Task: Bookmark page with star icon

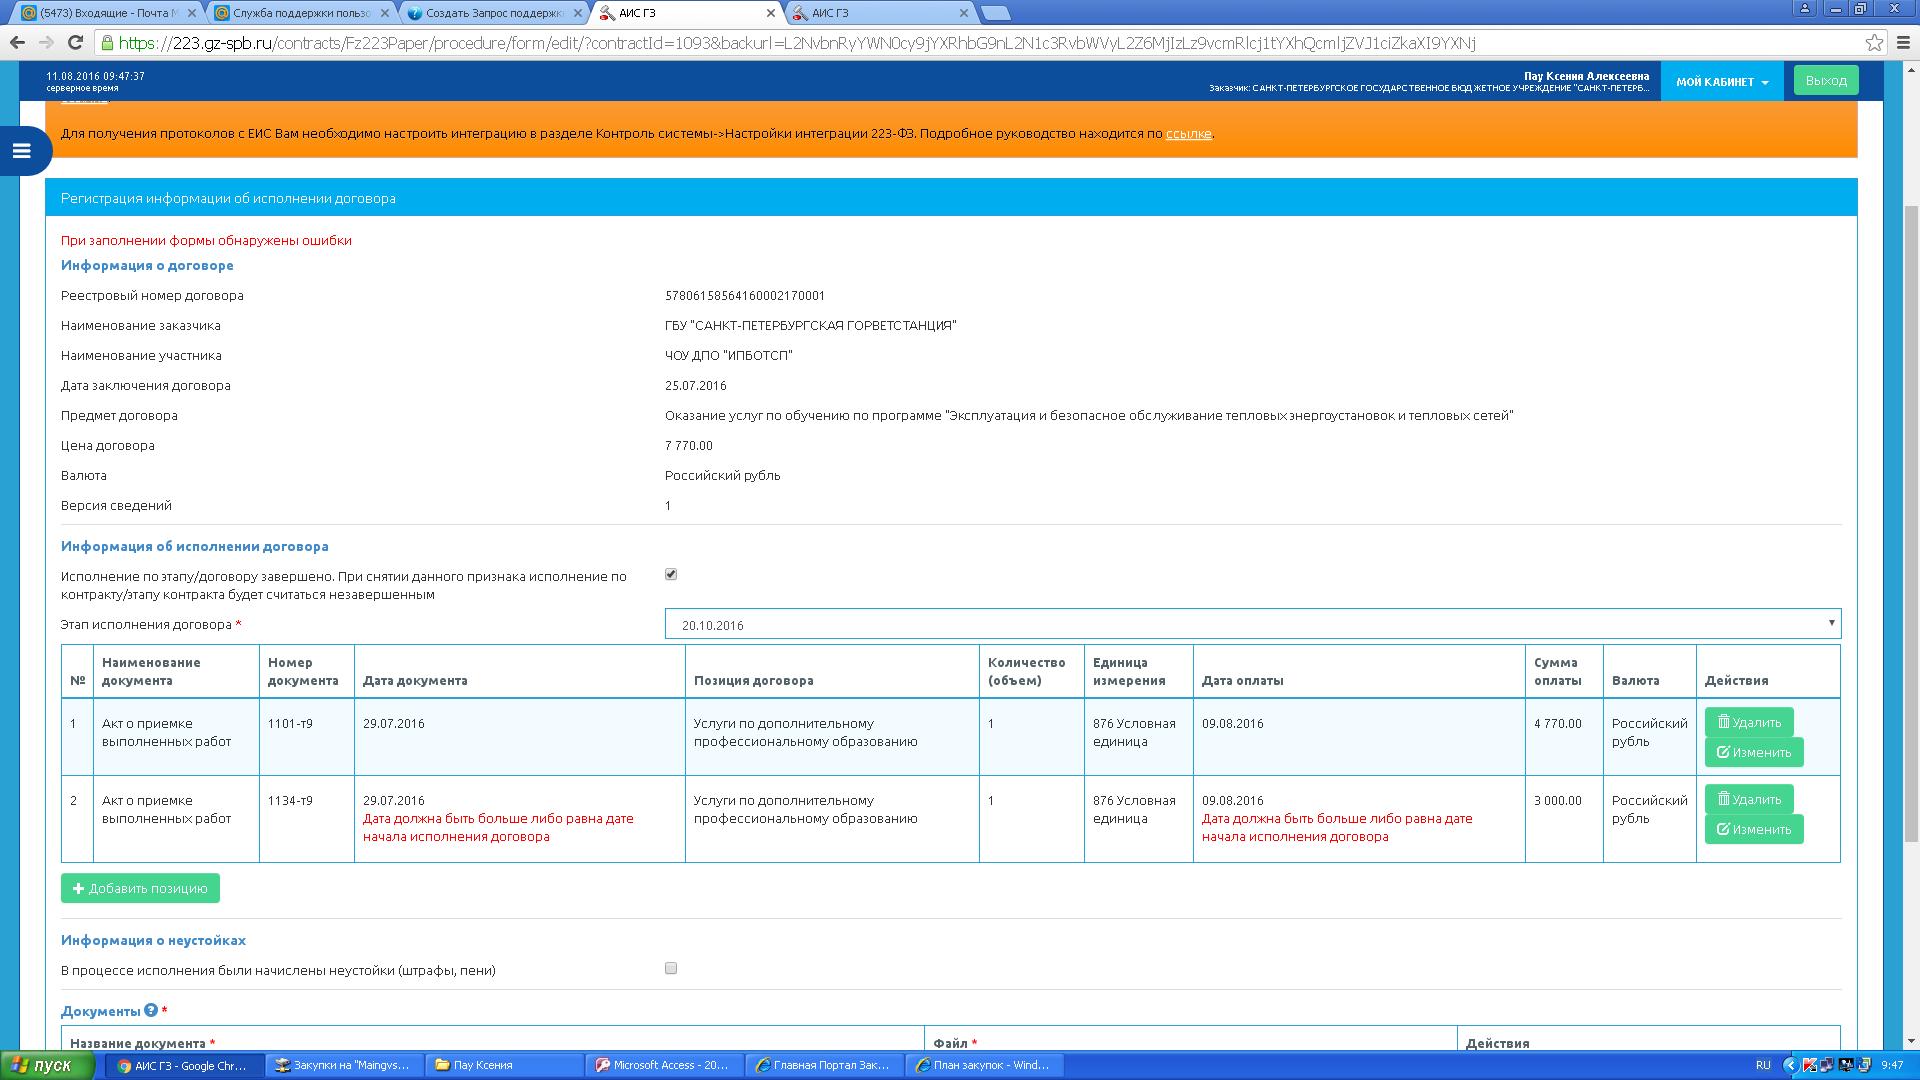Action: [x=1874, y=43]
